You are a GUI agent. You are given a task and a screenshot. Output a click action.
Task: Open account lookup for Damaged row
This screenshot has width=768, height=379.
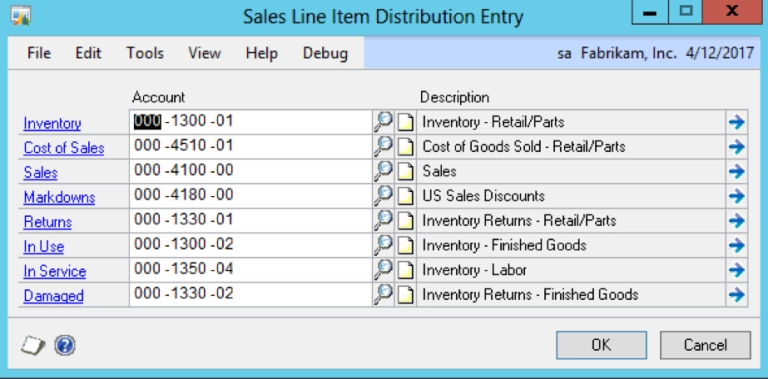384,294
